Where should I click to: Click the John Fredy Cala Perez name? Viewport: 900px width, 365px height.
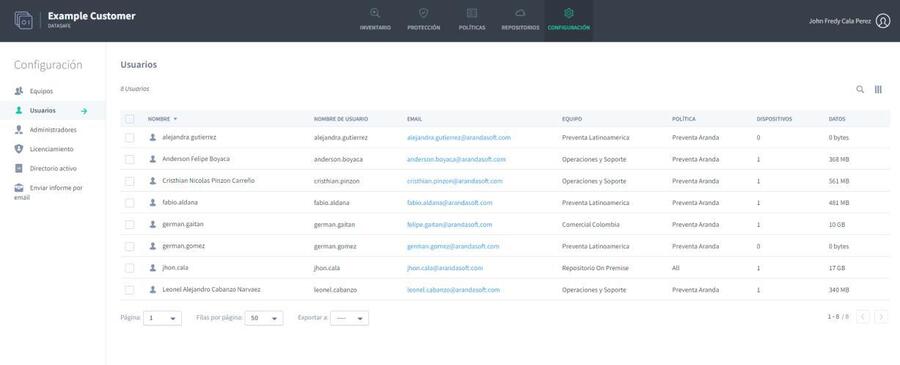[x=840, y=21]
